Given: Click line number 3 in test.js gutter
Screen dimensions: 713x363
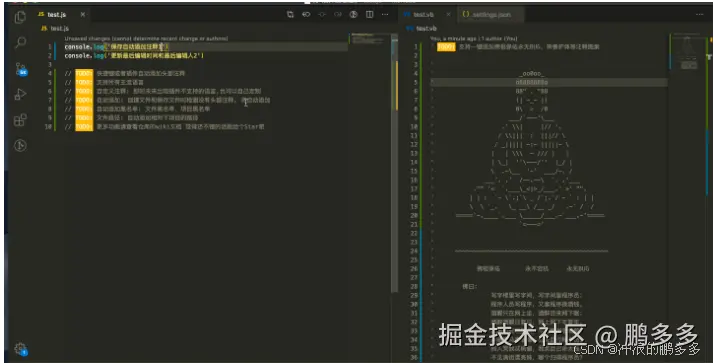Looking at the screenshot, I should [x=50, y=65].
